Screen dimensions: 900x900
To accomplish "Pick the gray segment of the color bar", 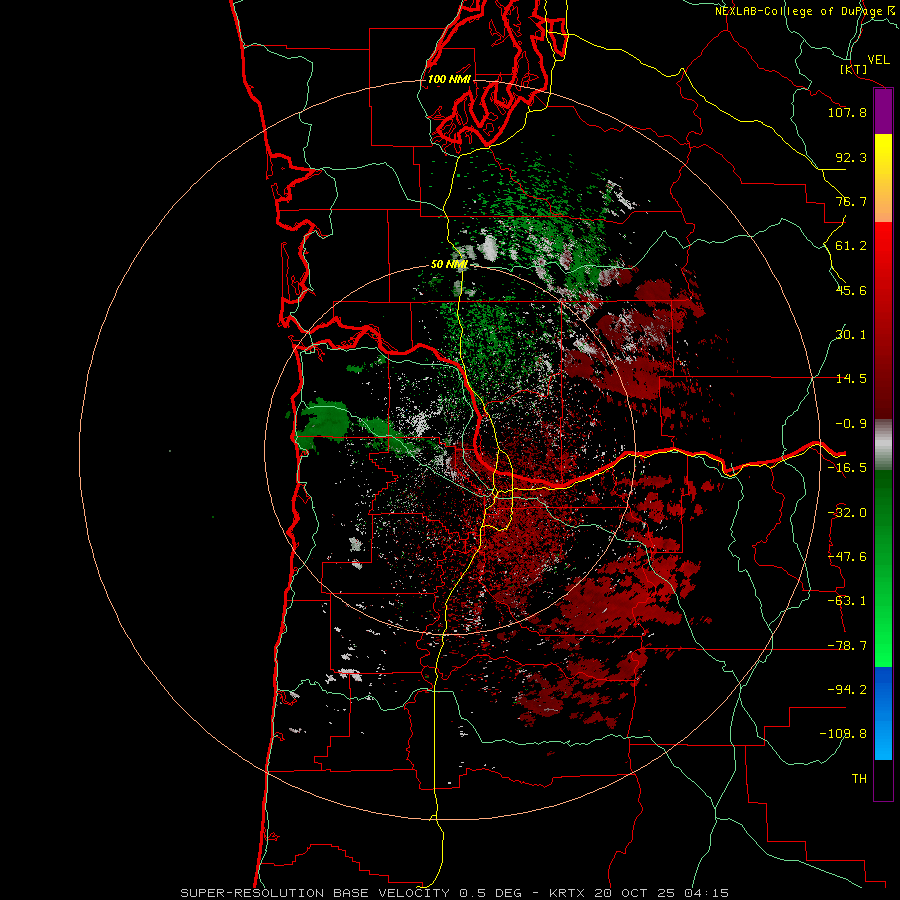I will (883, 444).
